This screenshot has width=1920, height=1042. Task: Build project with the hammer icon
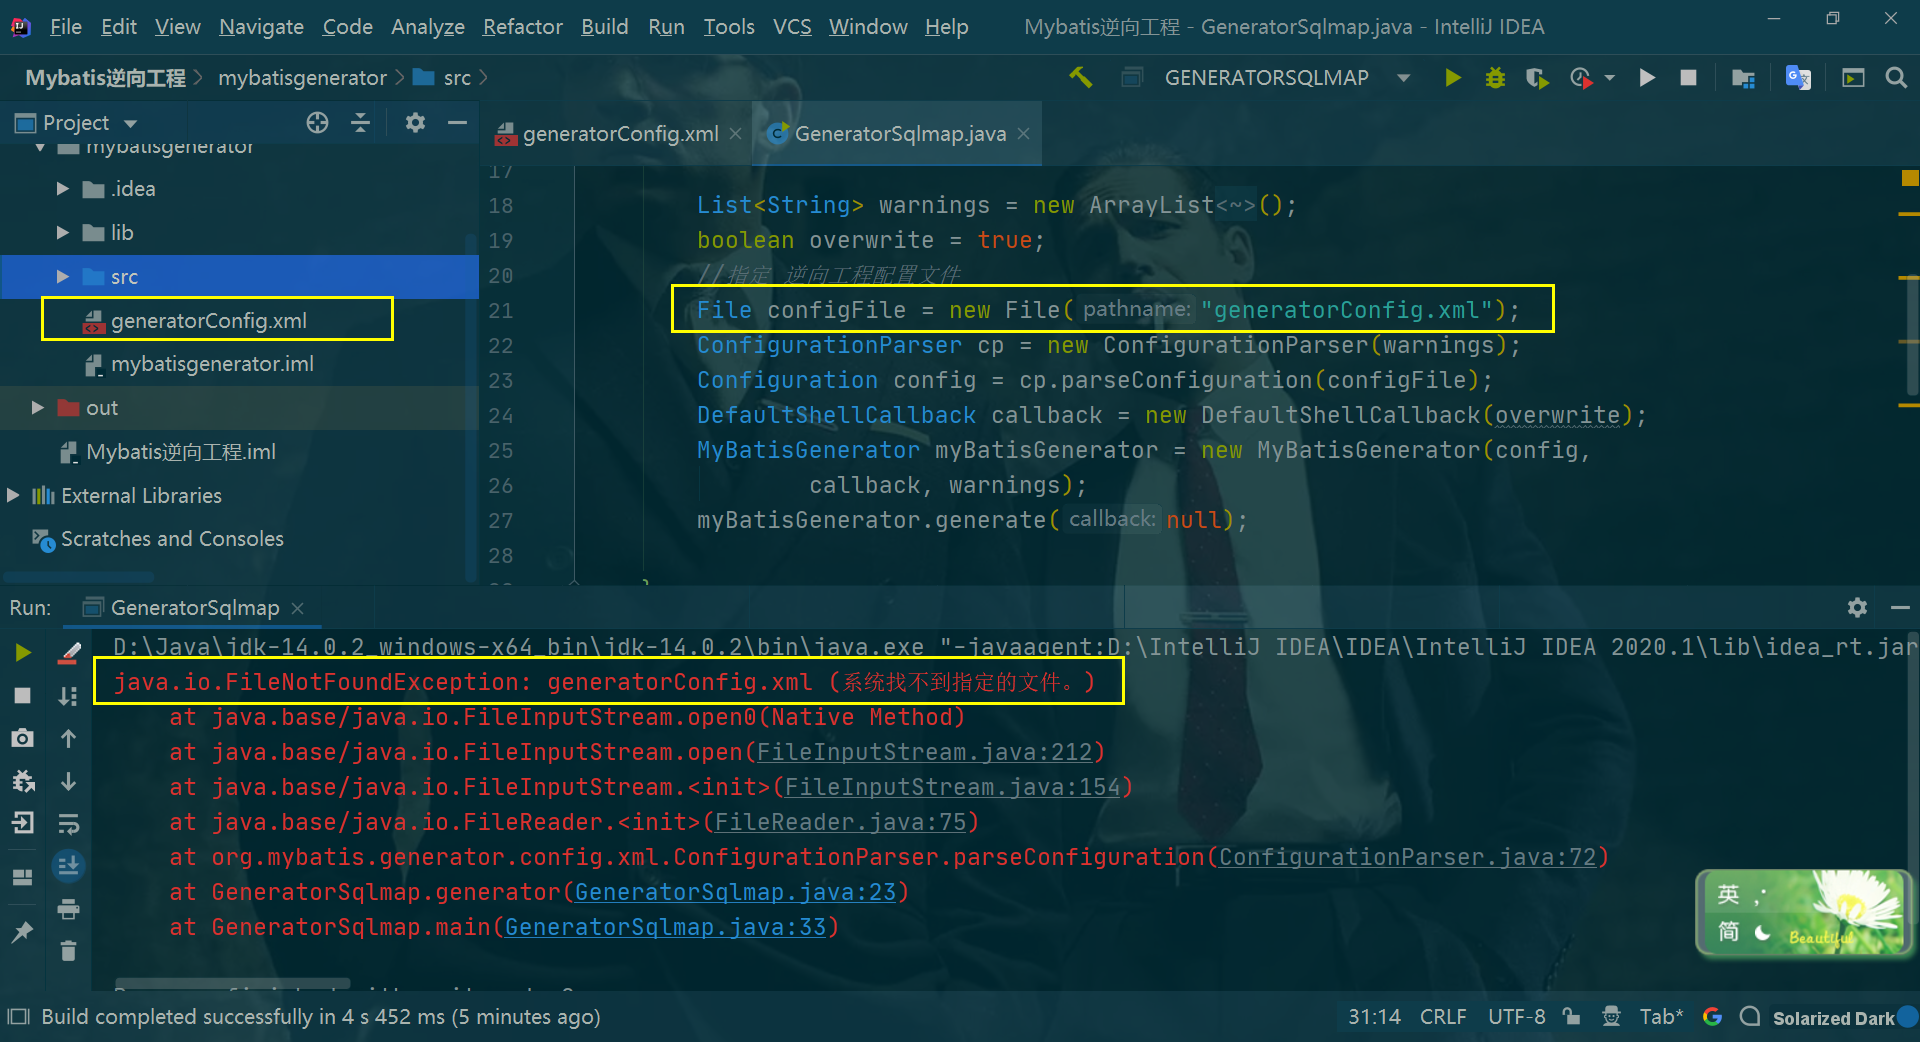(1080, 78)
